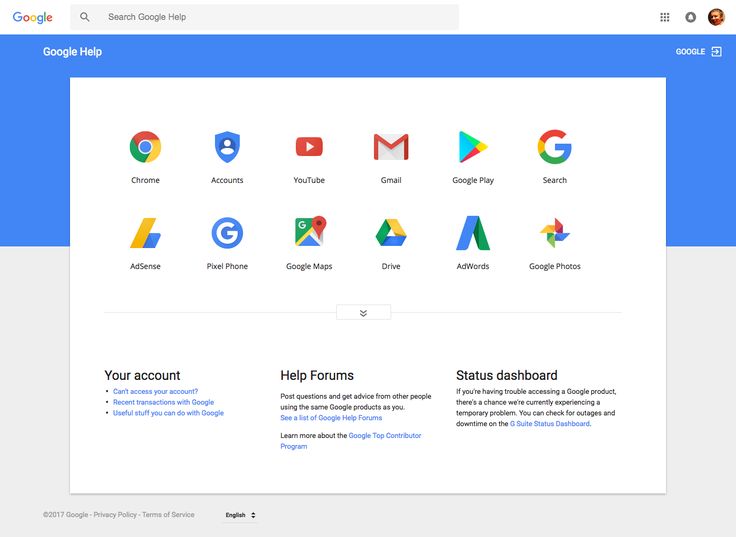Image resolution: width=736 pixels, height=537 pixels.
Task: Click the Google Help header title
Action: pyautogui.click(x=72, y=52)
